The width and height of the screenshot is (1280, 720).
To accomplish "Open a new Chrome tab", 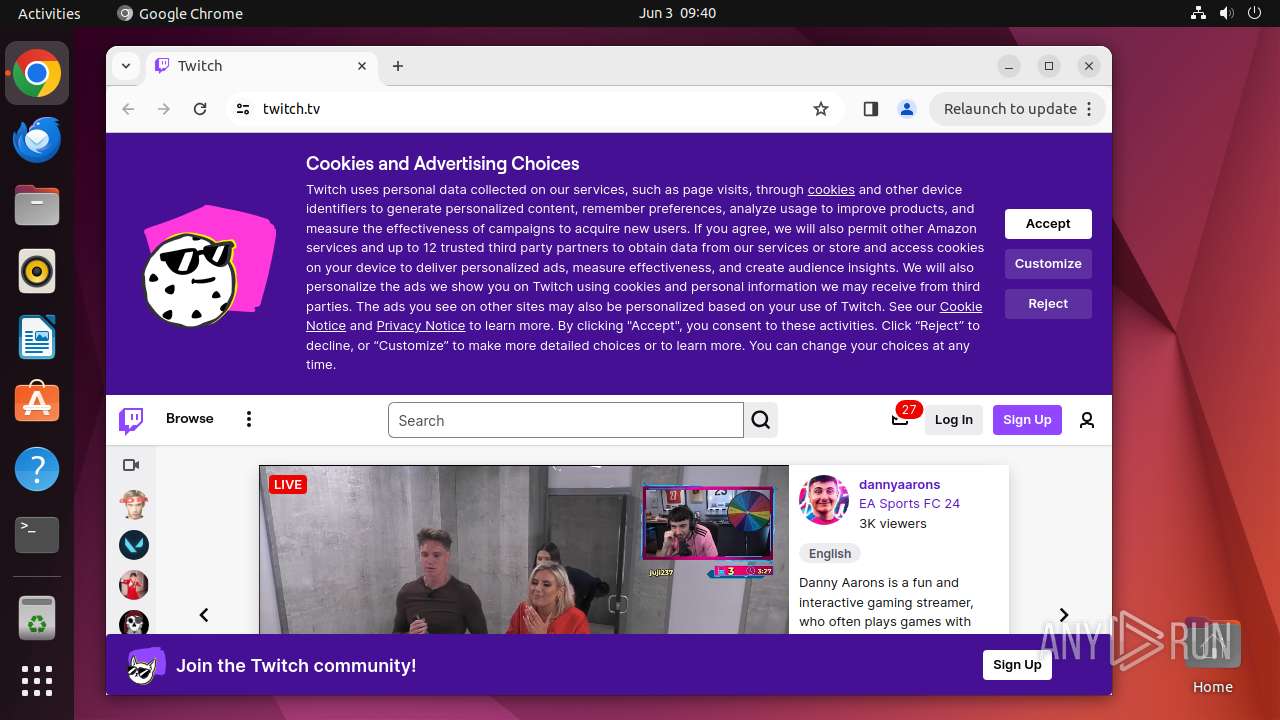I will pos(398,66).
